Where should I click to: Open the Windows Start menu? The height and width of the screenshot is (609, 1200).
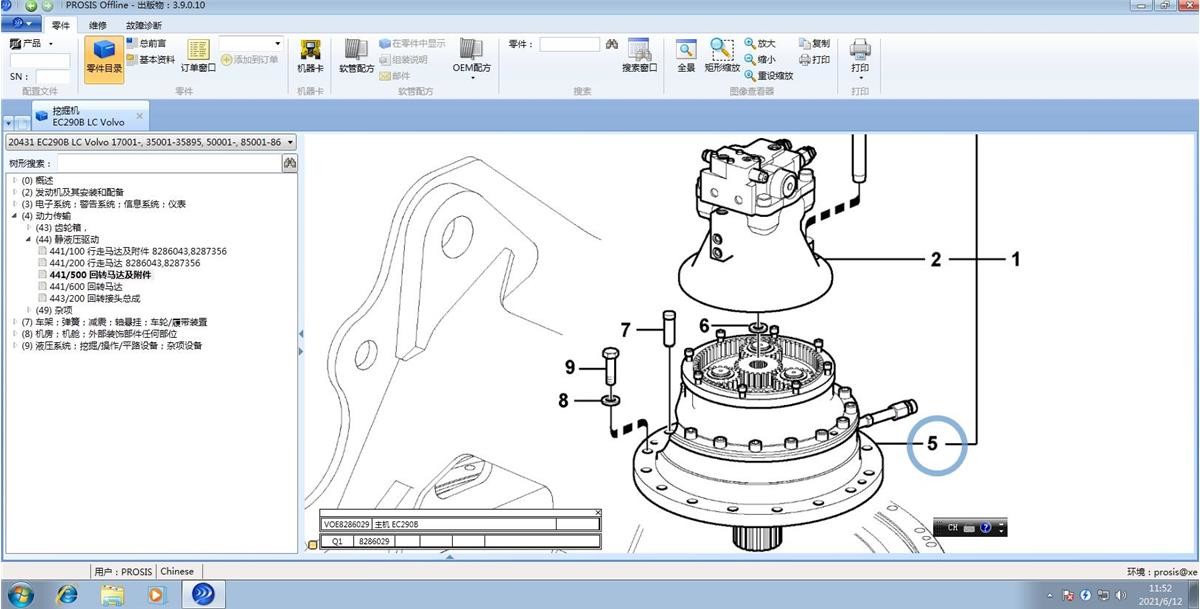click(19, 594)
